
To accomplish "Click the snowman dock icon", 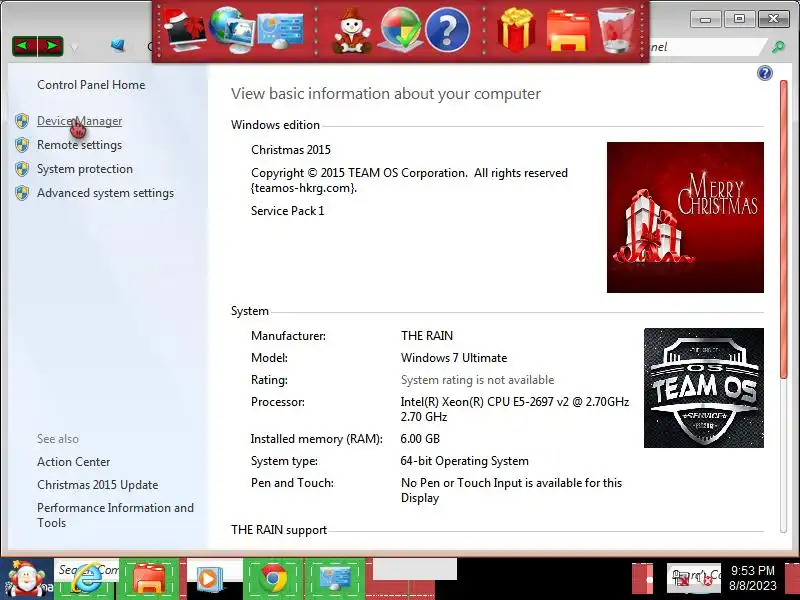I will coord(352,31).
